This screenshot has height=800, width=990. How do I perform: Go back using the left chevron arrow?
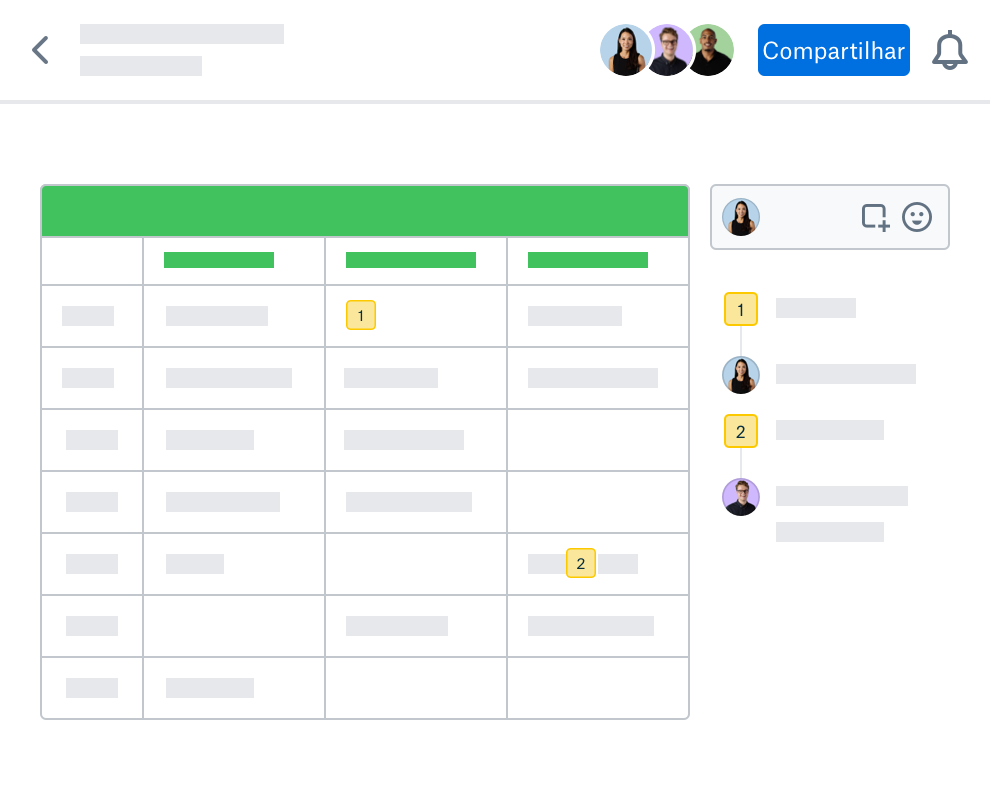pyautogui.click(x=40, y=50)
